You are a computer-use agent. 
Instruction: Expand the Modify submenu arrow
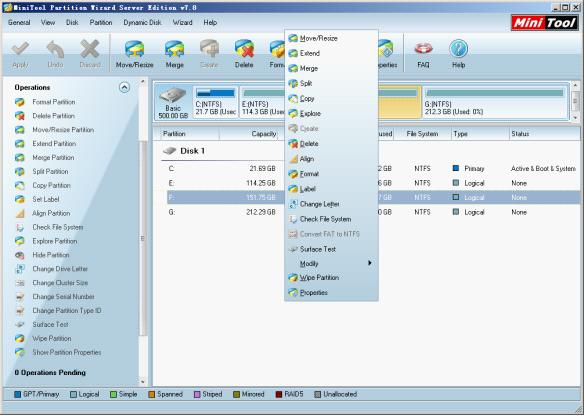[369, 263]
